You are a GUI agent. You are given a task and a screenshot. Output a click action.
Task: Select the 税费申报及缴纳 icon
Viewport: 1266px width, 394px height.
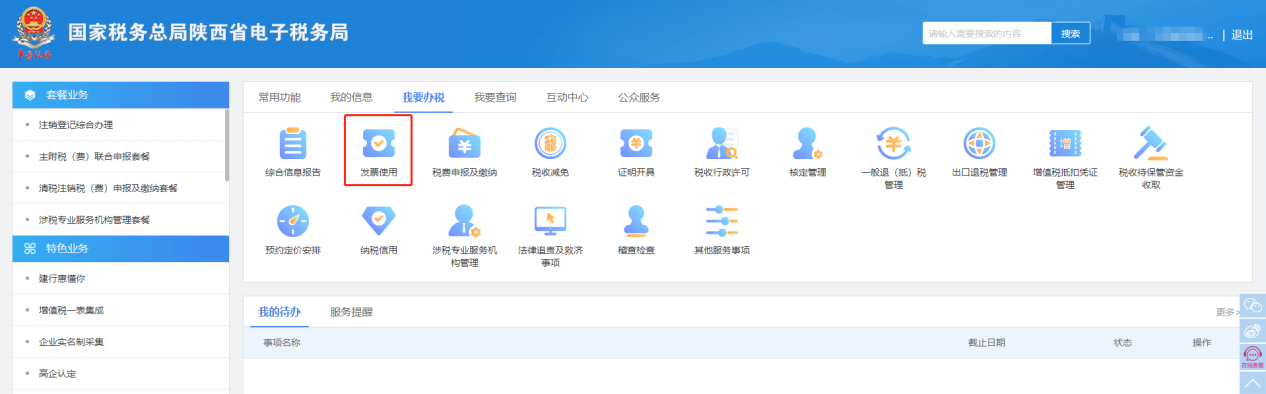tap(464, 145)
